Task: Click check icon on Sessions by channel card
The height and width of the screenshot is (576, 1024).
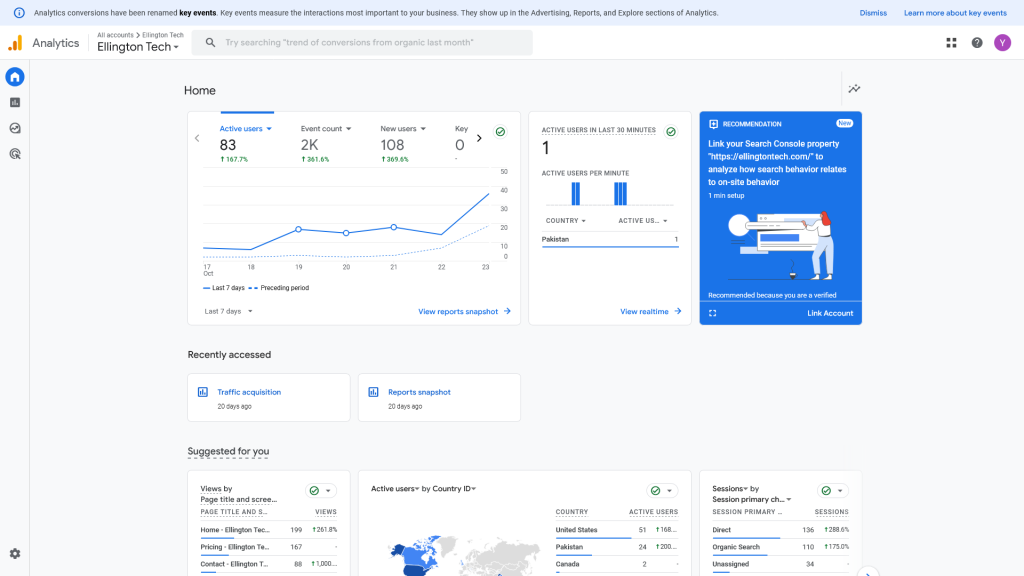Action: (826, 490)
